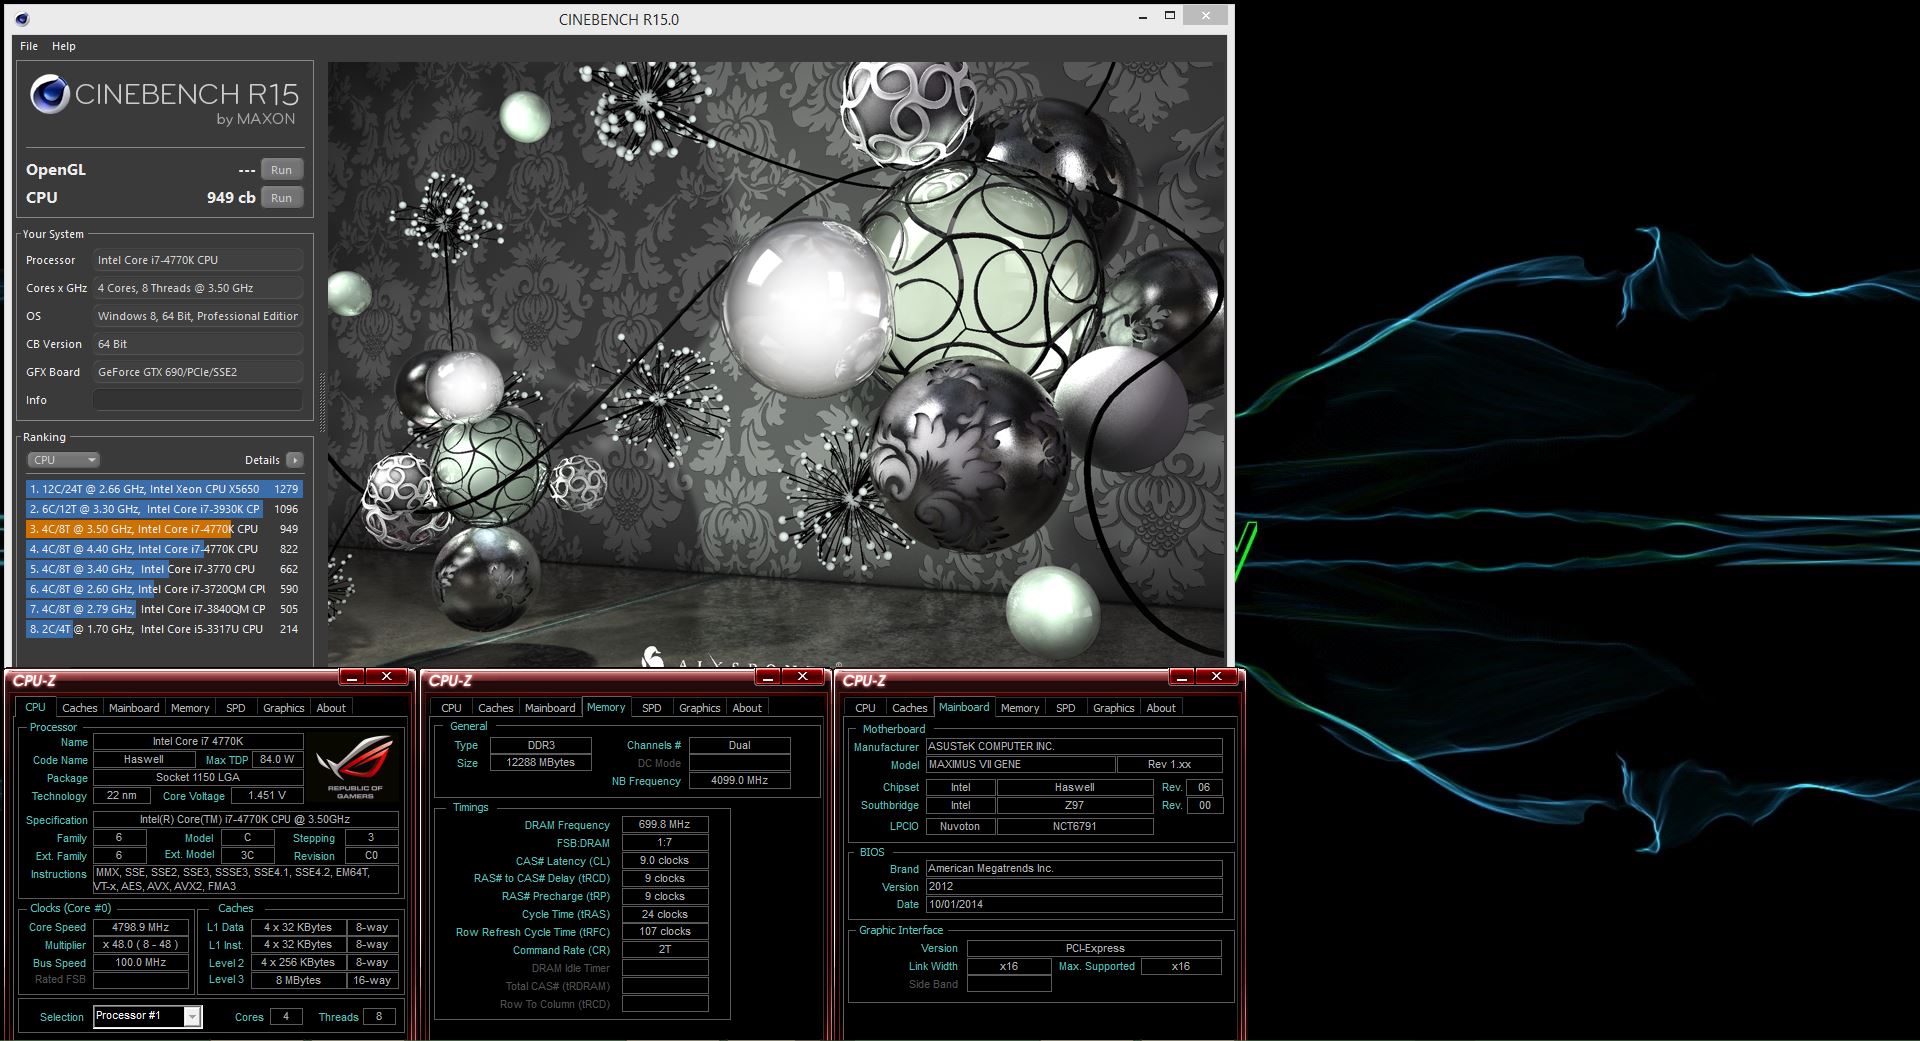Close the Cinebench R15.0 window
The image size is (1920, 1041).
pyautogui.click(x=1206, y=16)
